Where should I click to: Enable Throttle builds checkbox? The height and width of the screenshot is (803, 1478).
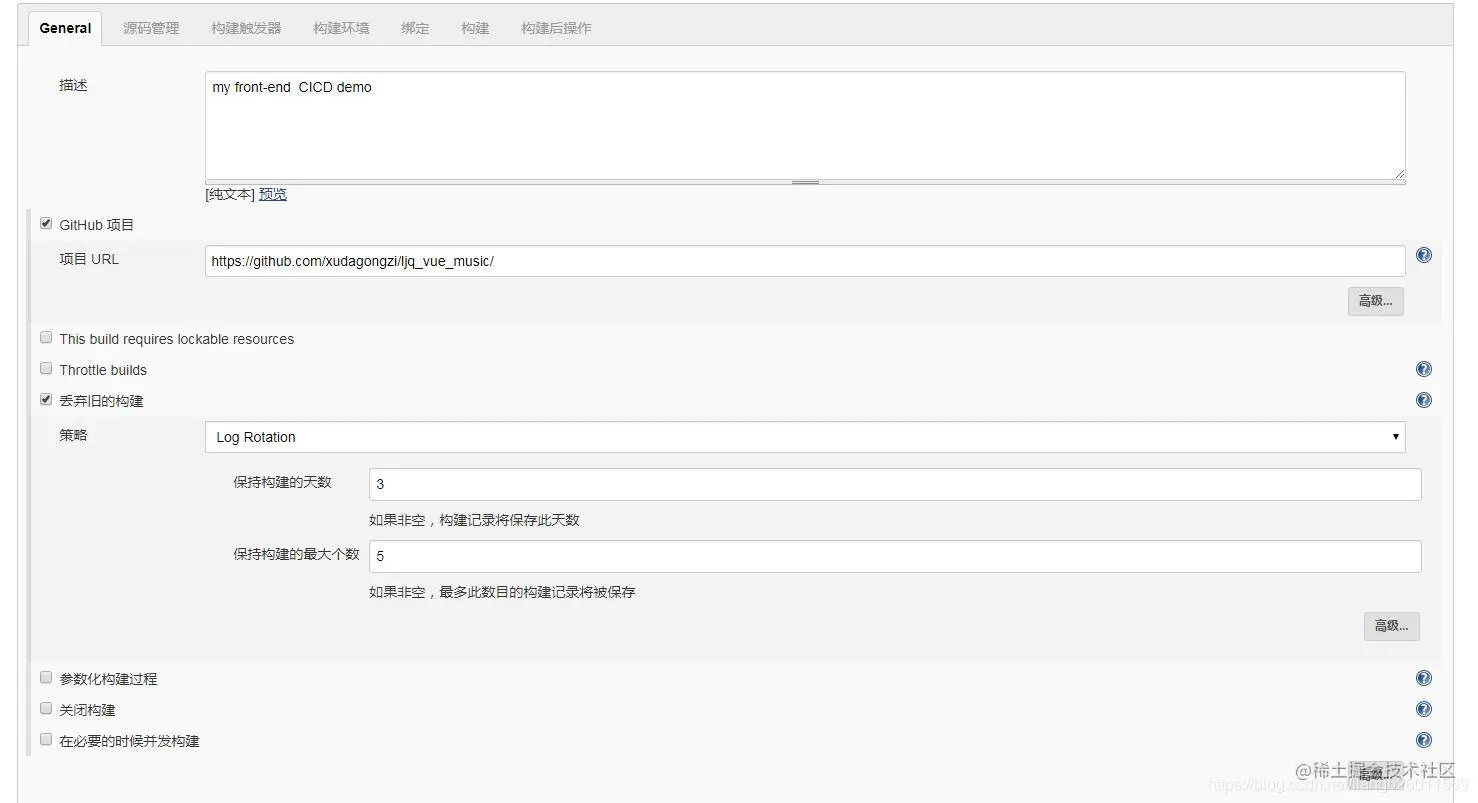click(46, 368)
